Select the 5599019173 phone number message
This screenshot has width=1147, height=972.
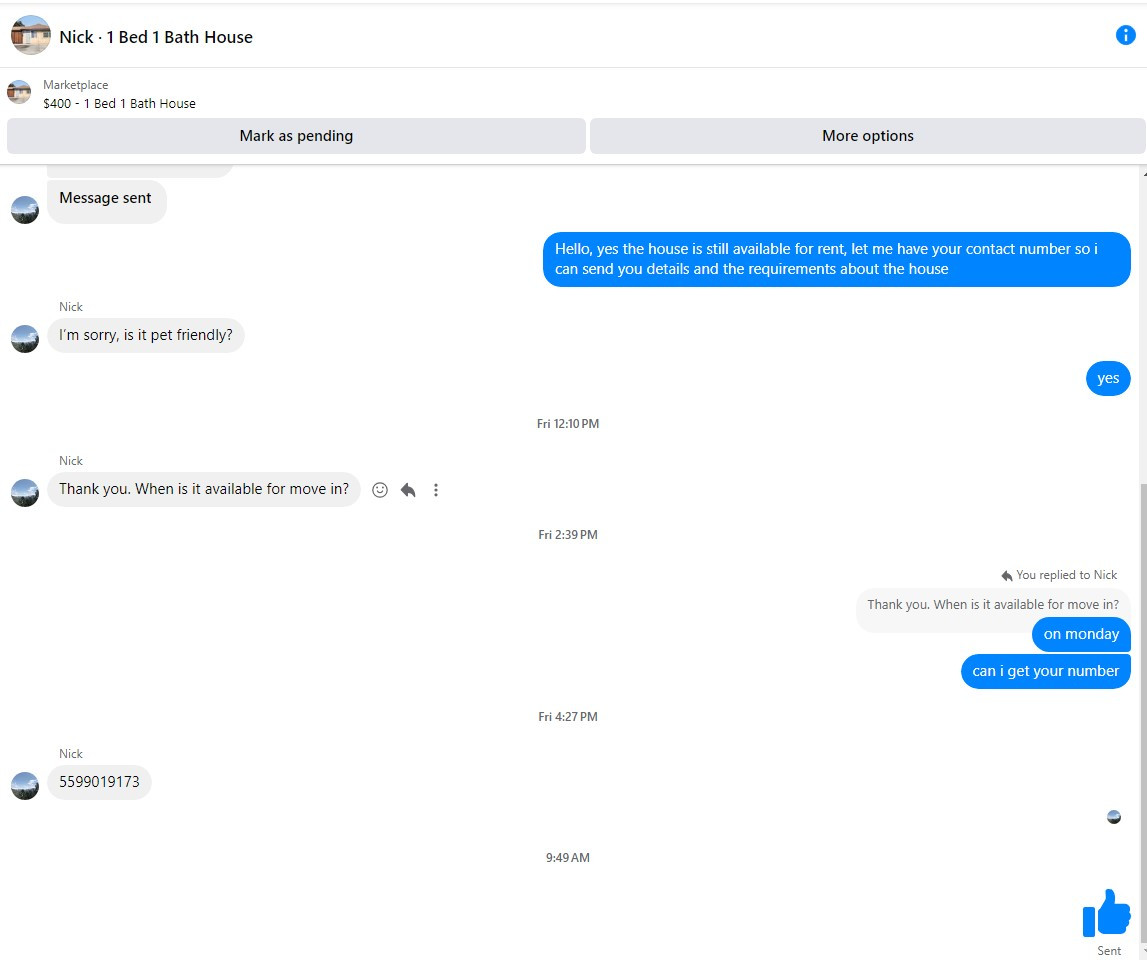(x=99, y=782)
